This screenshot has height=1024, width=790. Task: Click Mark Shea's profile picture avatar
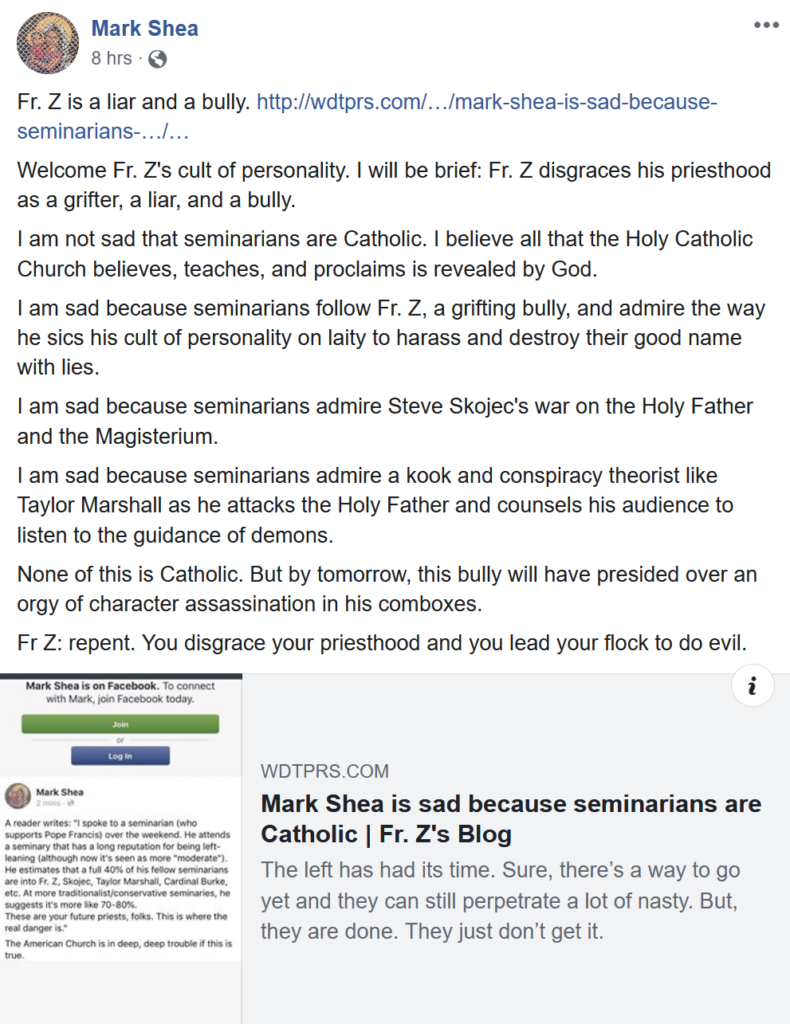coord(47,43)
